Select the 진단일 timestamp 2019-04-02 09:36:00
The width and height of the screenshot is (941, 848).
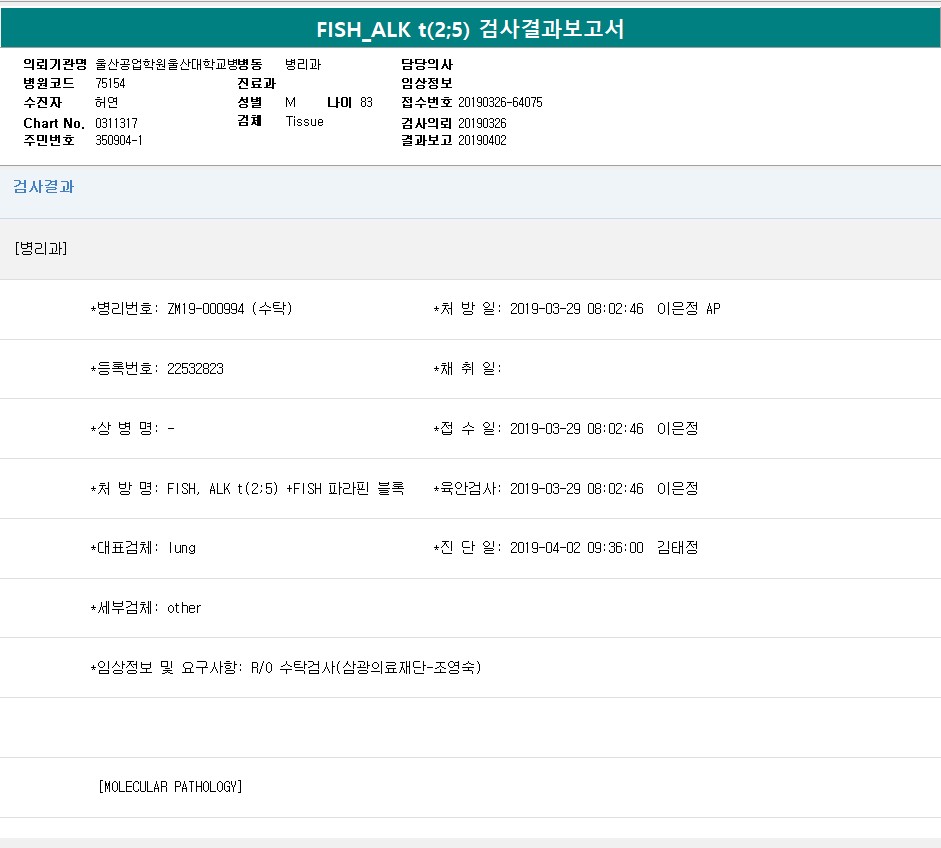pyautogui.click(x=576, y=548)
